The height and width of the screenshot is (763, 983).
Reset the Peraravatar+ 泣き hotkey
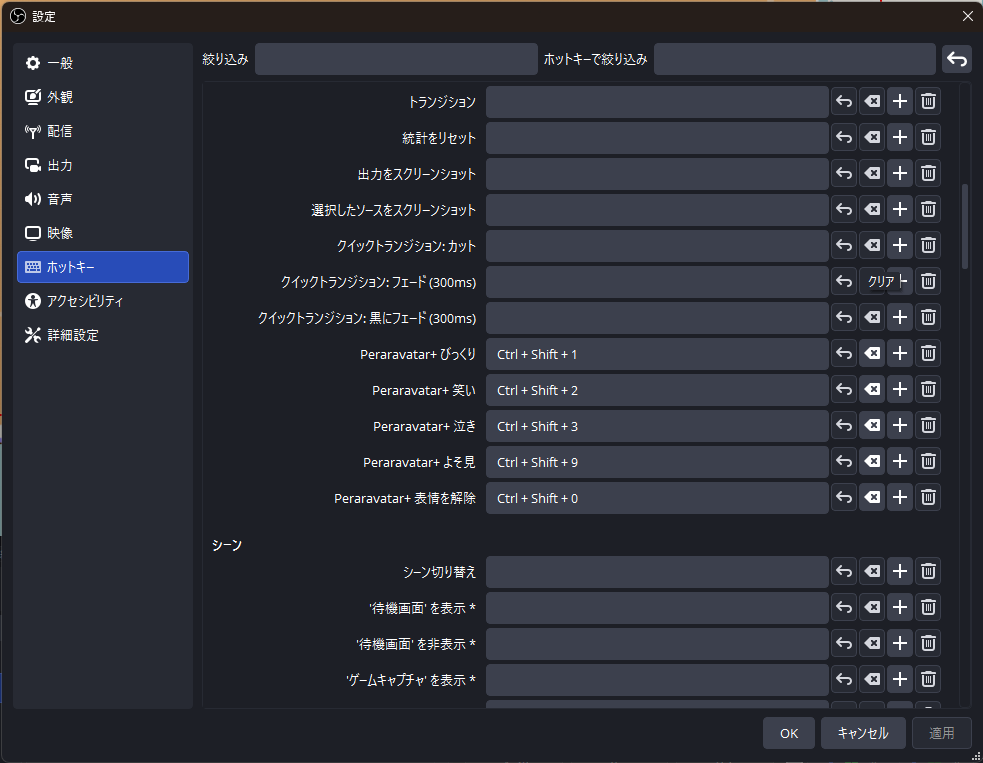pos(844,426)
